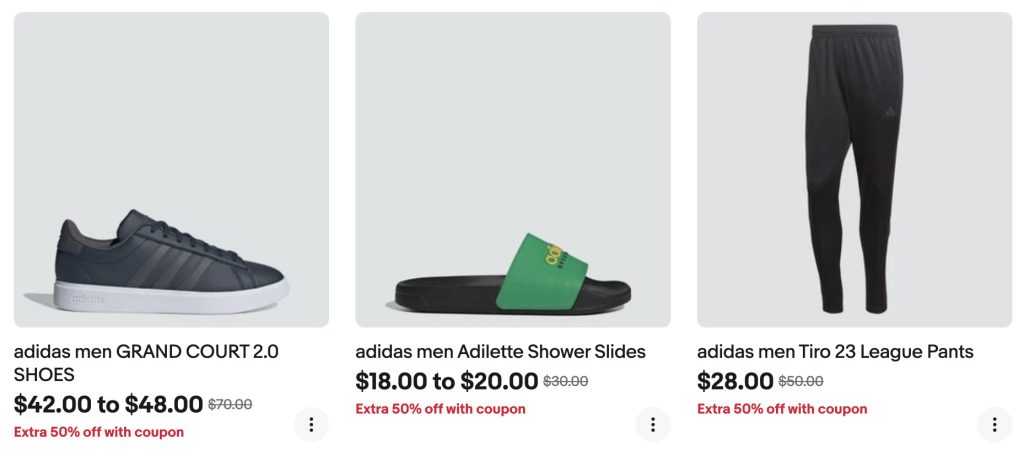Image resolution: width=1024 pixels, height=461 pixels.
Task: Click the crossed-out $50.00 original price
Action: (801, 381)
